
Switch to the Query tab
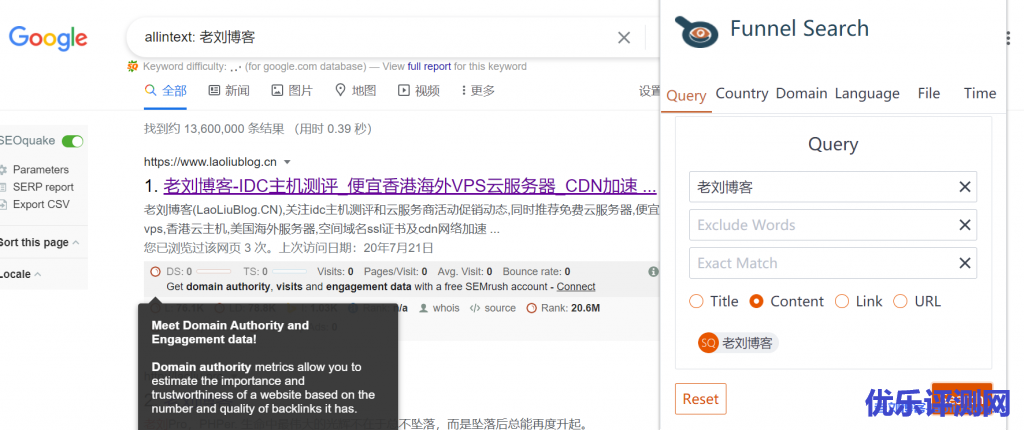point(686,95)
